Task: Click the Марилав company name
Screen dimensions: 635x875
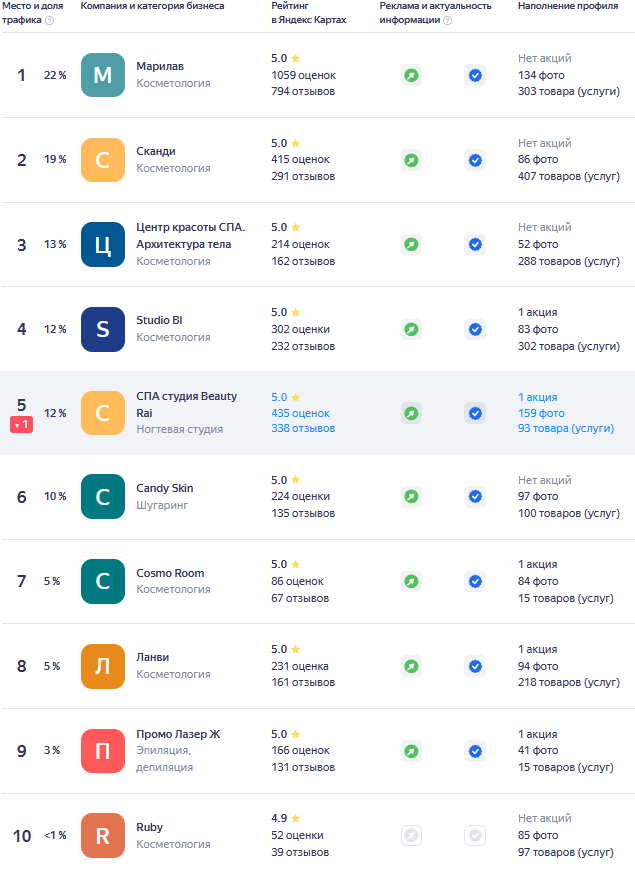Action: (x=160, y=66)
